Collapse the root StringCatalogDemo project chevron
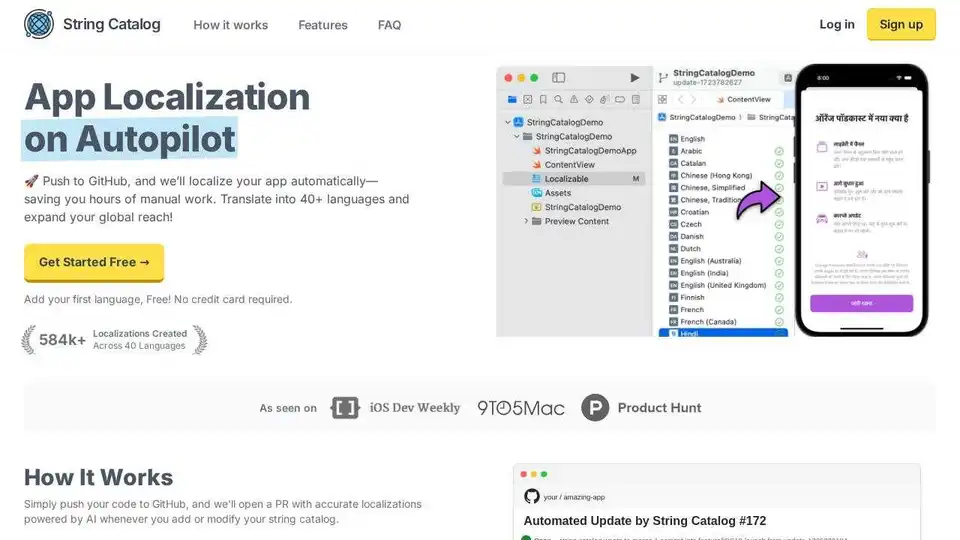 point(508,122)
